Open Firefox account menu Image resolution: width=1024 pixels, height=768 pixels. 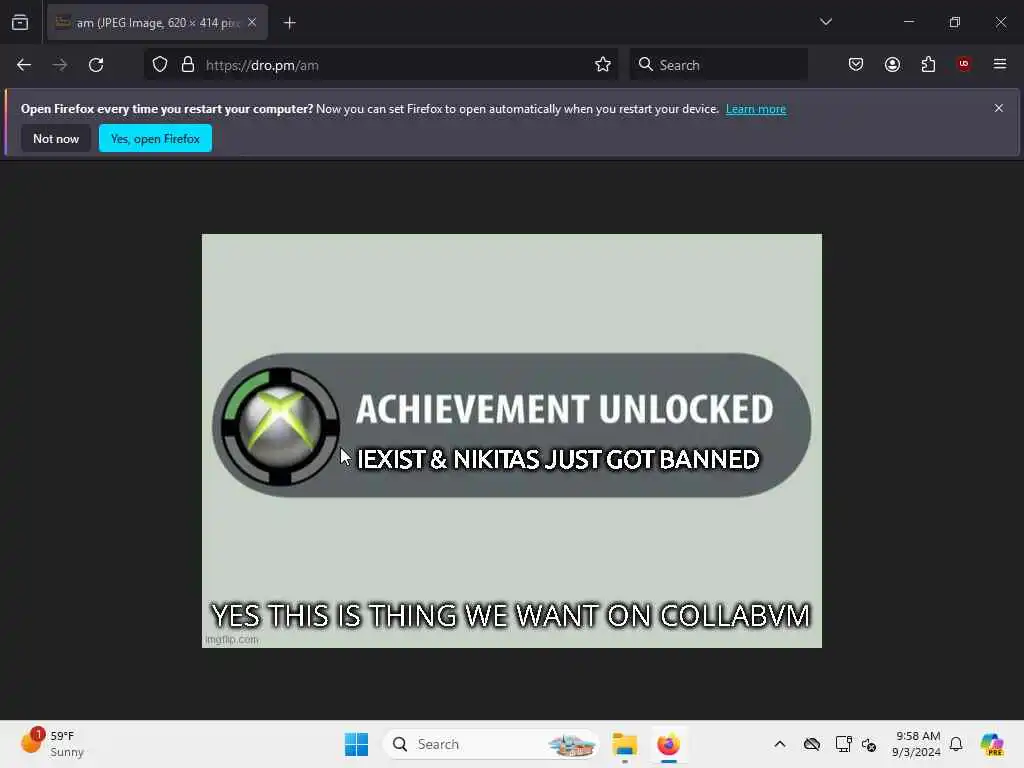pyautogui.click(x=892, y=65)
